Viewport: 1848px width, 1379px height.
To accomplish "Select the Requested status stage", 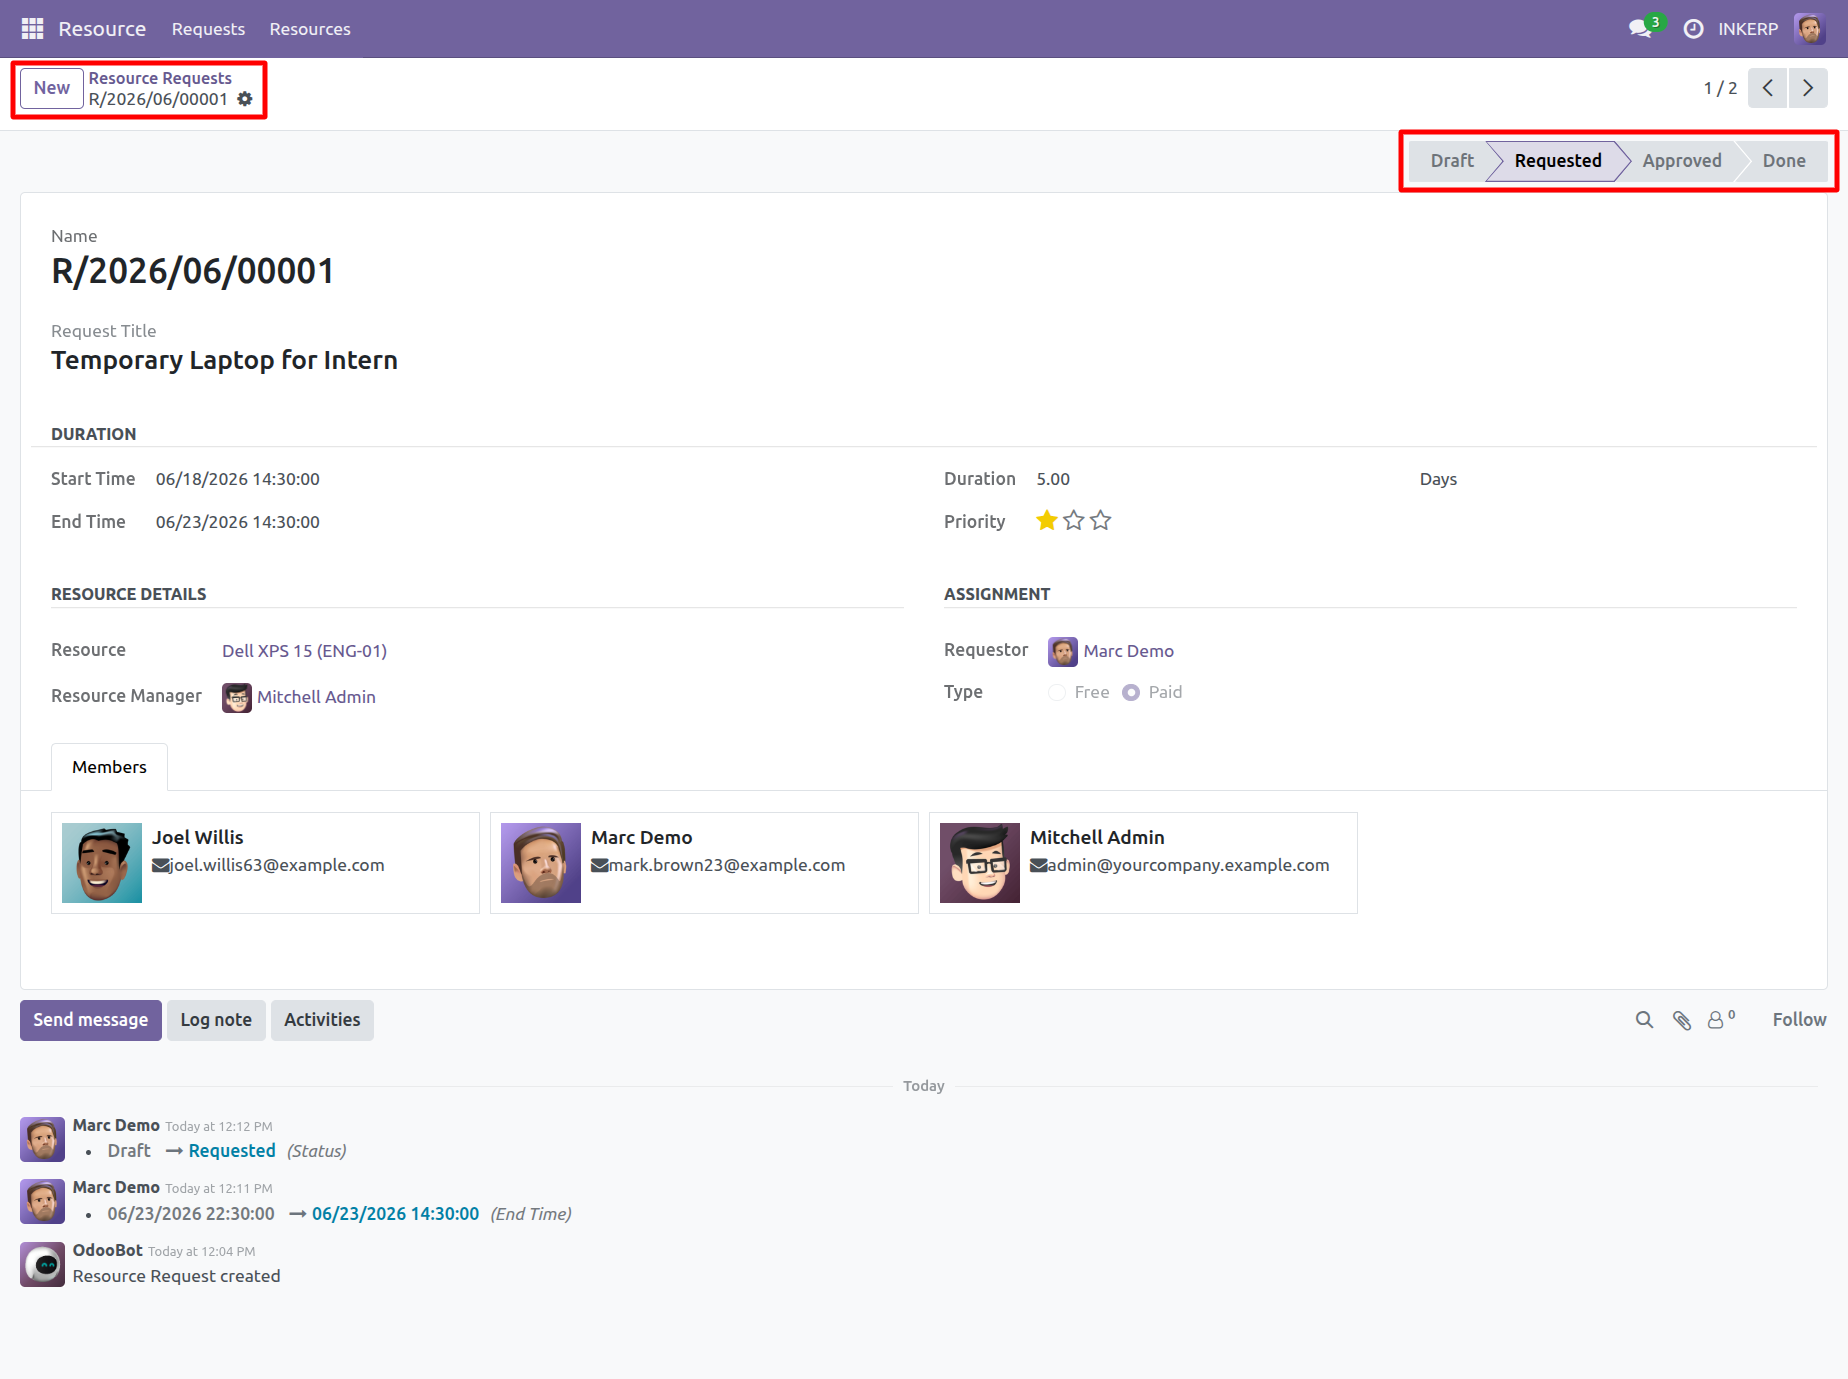I will [1557, 161].
